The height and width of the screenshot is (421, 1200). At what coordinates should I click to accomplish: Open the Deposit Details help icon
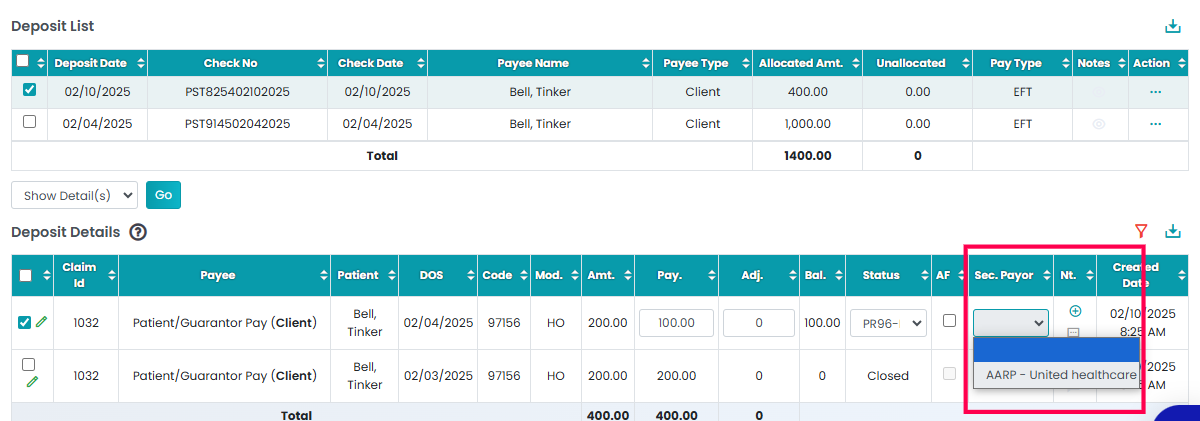[x=138, y=232]
